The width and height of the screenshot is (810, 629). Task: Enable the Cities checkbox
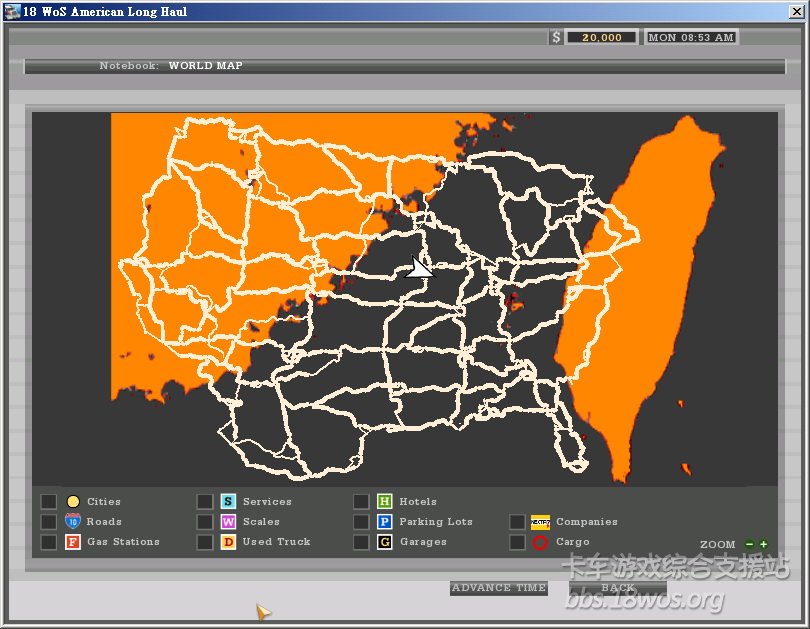(48, 502)
